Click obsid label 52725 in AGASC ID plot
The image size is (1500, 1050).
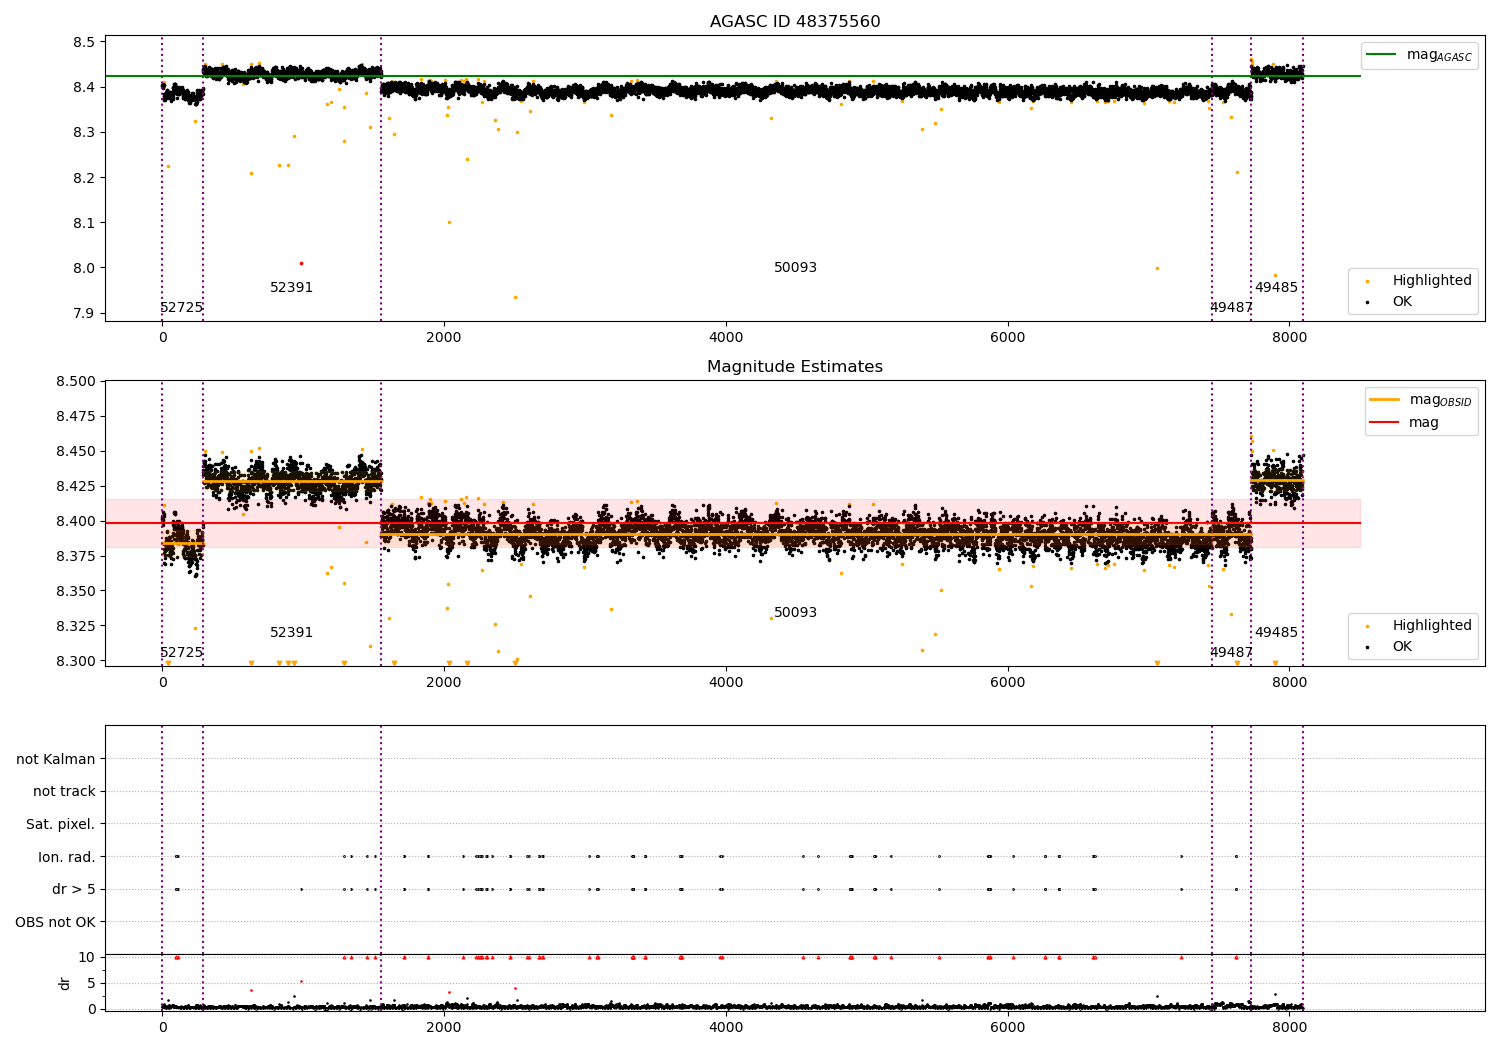click(182, 308)
